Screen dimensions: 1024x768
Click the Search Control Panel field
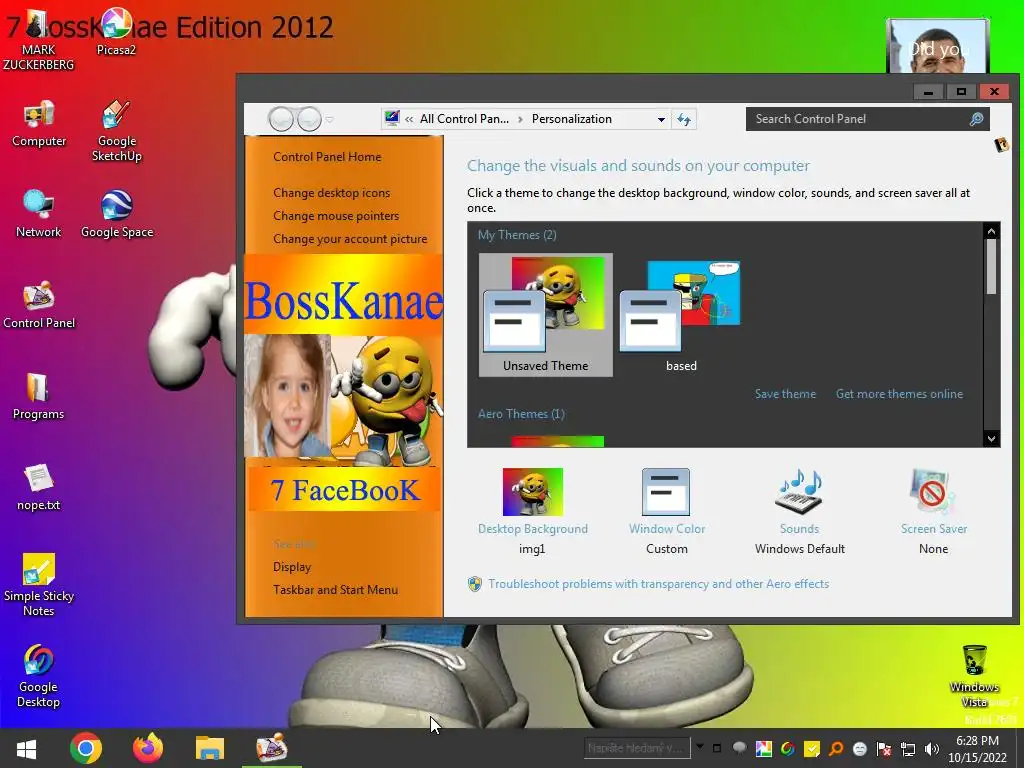(867, 119)
